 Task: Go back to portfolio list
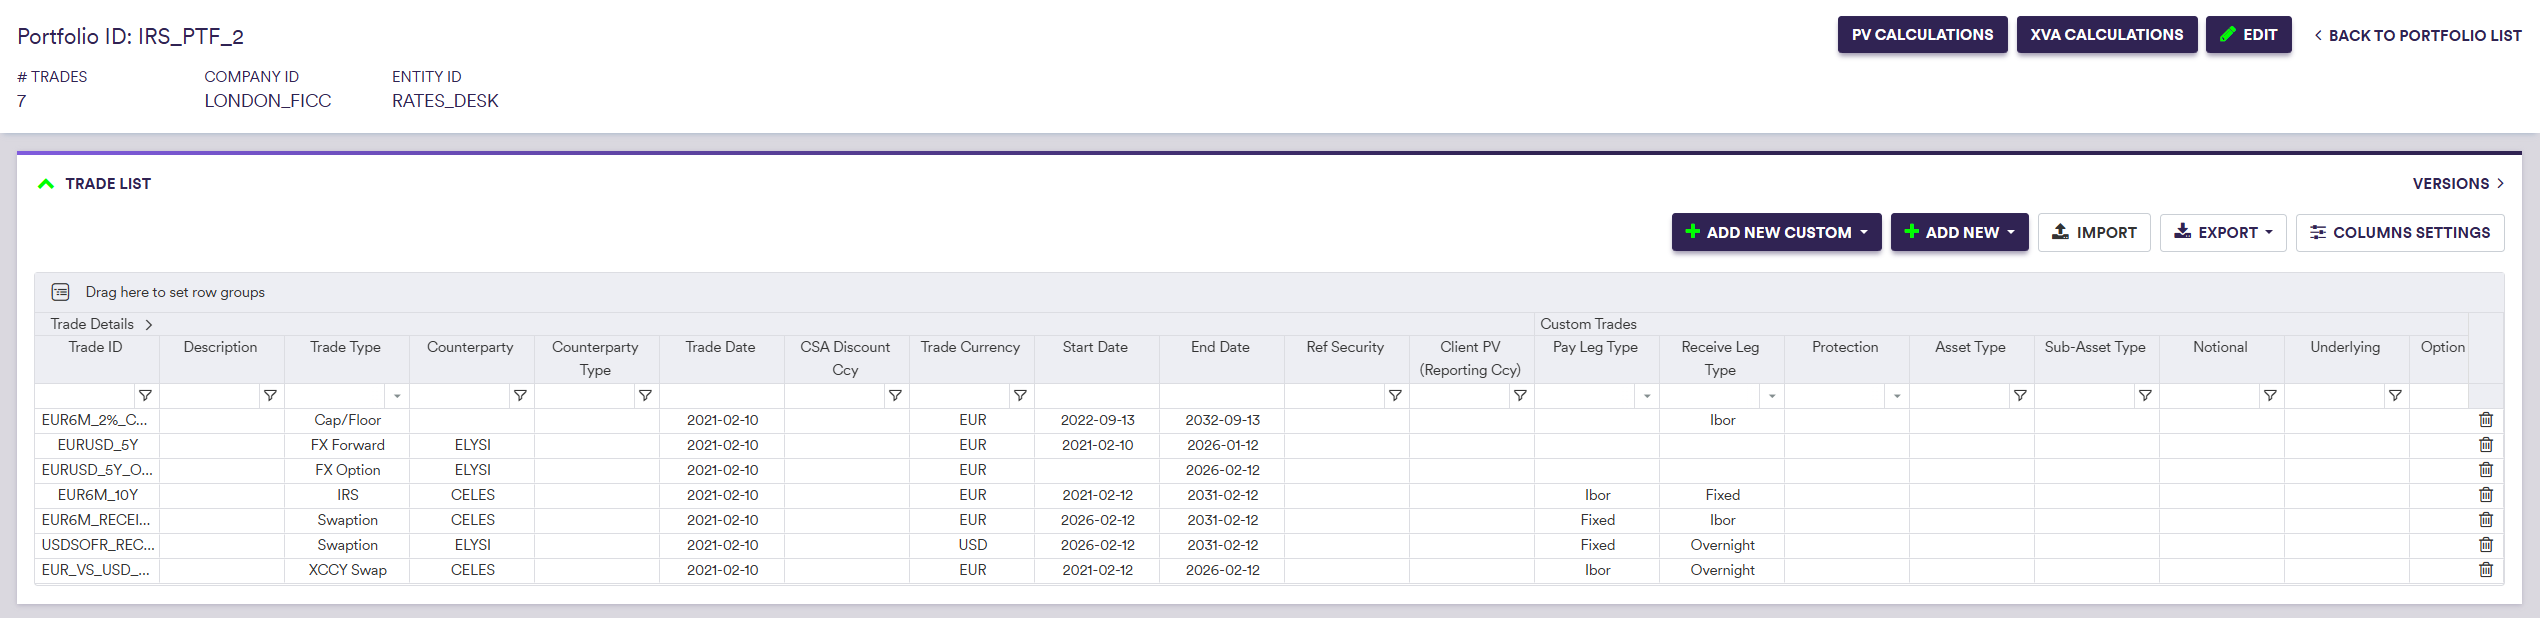click(x=2417, y=36)
